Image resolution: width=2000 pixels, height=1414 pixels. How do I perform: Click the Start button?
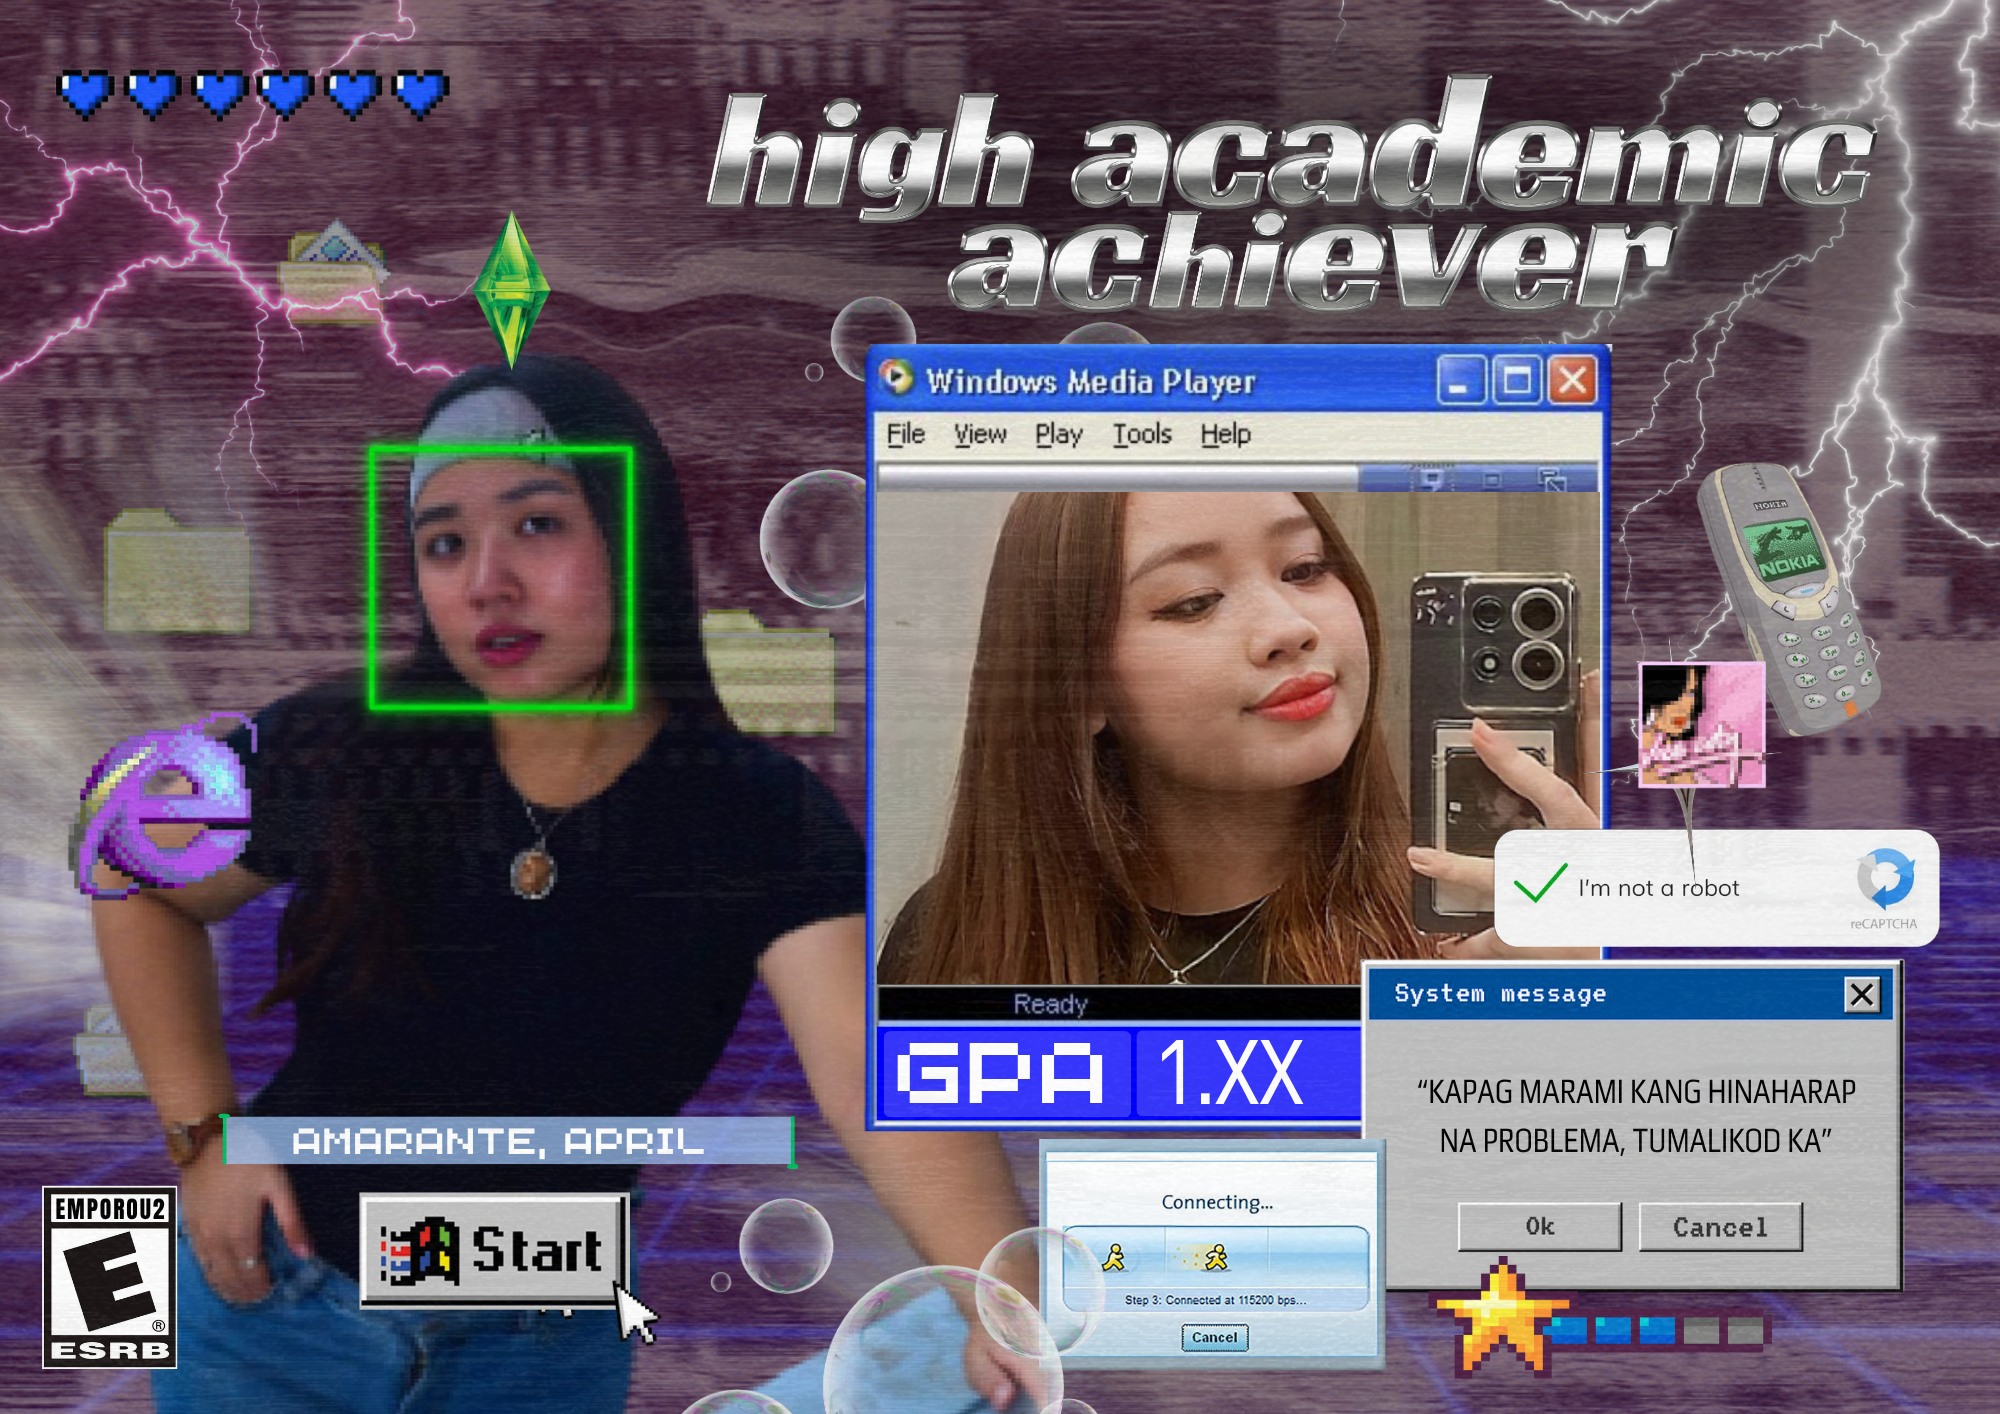(493, 1250)
